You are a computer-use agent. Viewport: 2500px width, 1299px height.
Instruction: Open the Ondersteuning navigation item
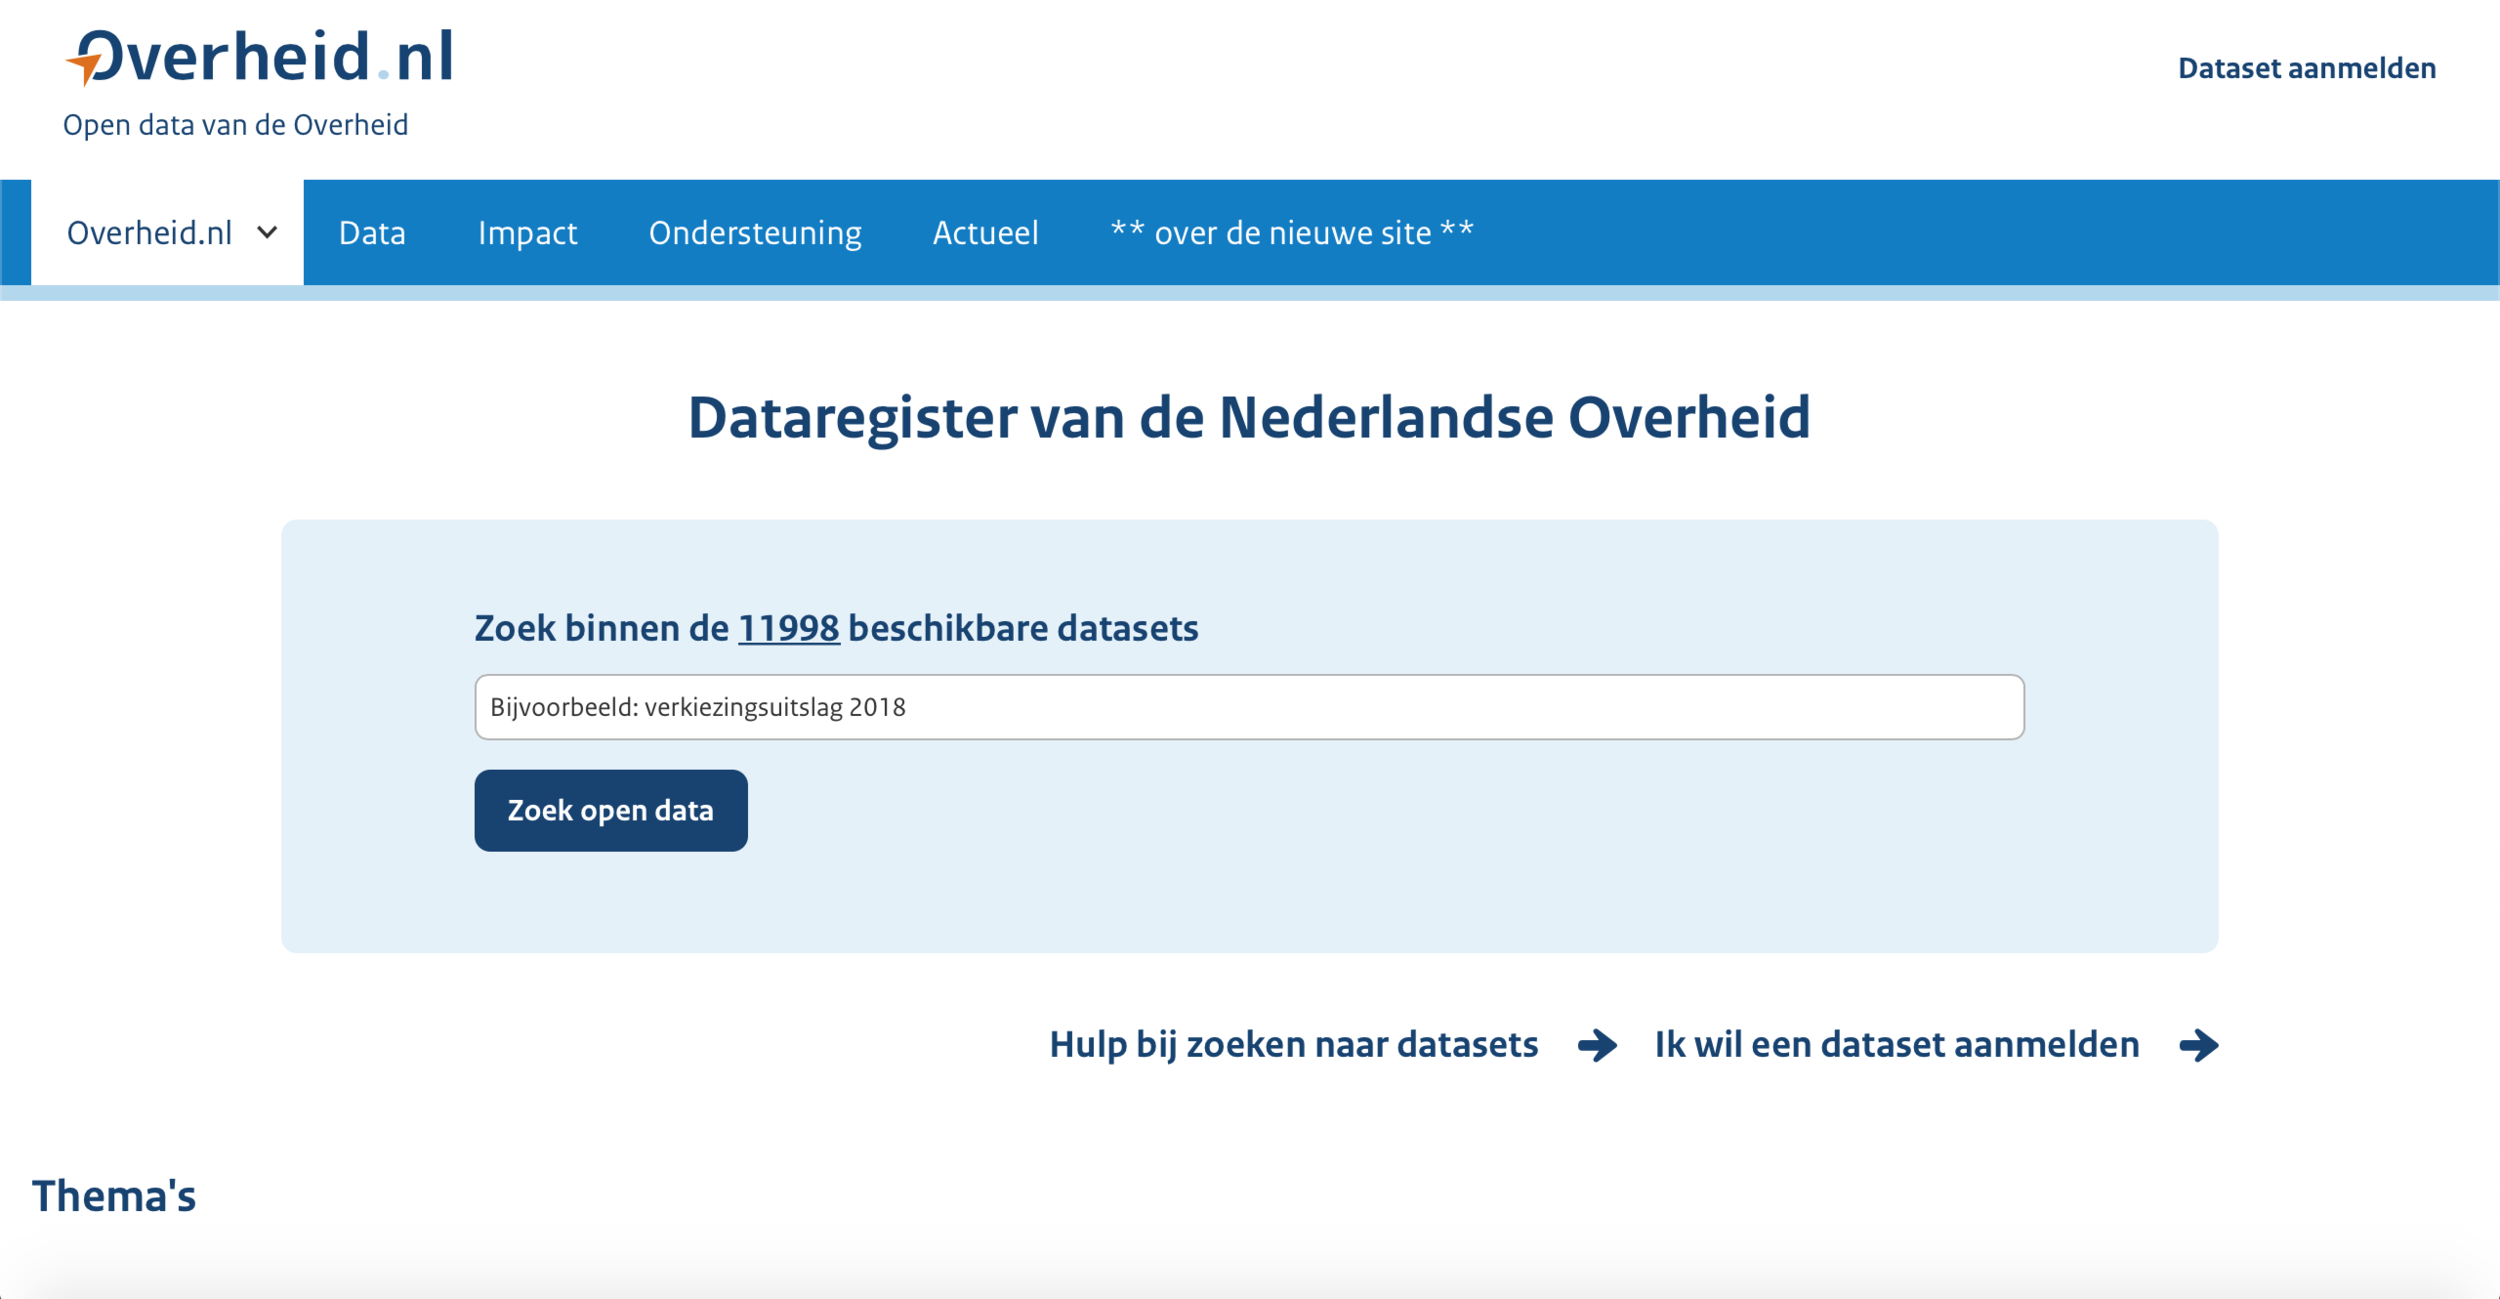click(755, 233)
